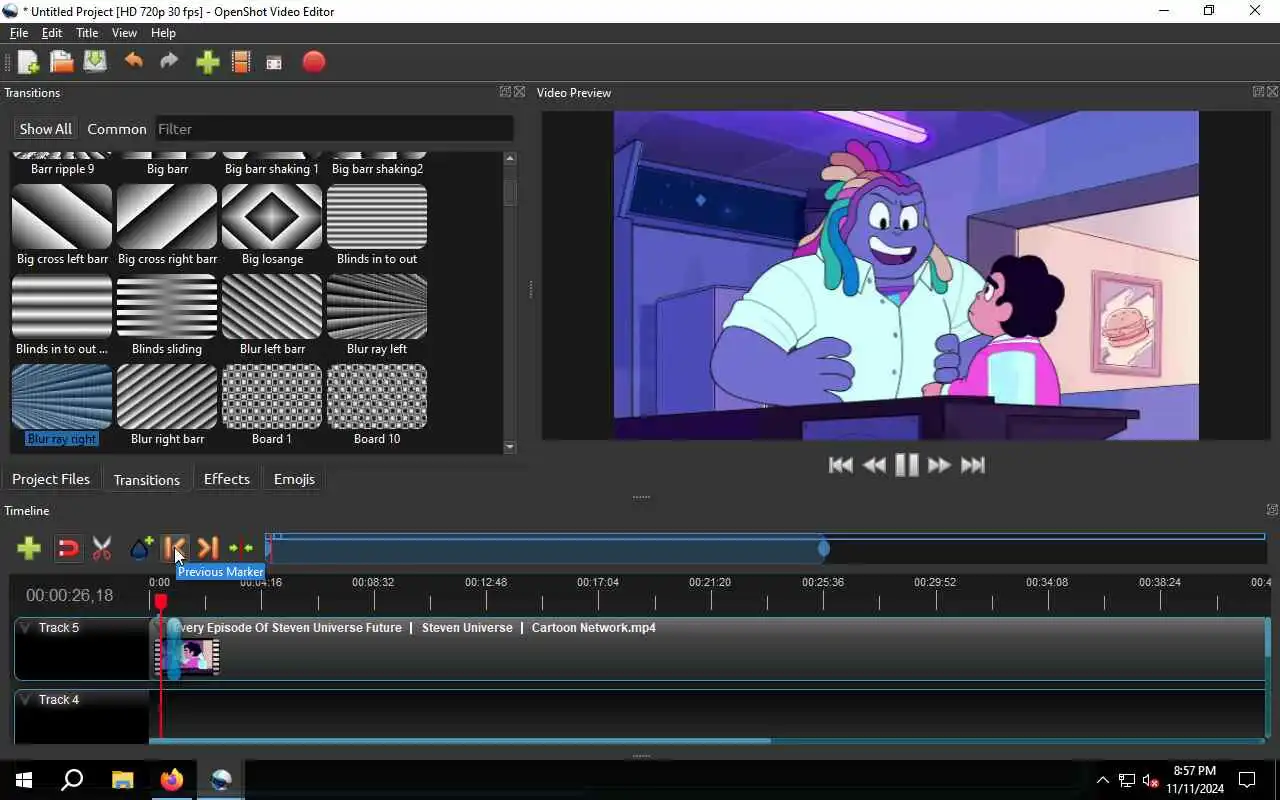Rewind the video preview

(x=874, y=465)
